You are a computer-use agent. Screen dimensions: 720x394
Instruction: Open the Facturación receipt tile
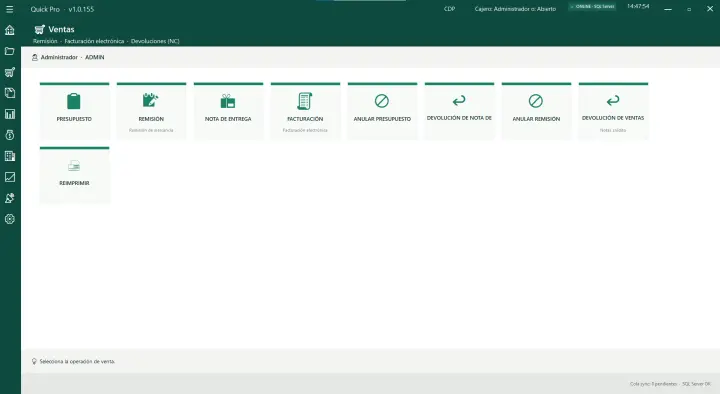coord(305,111)
